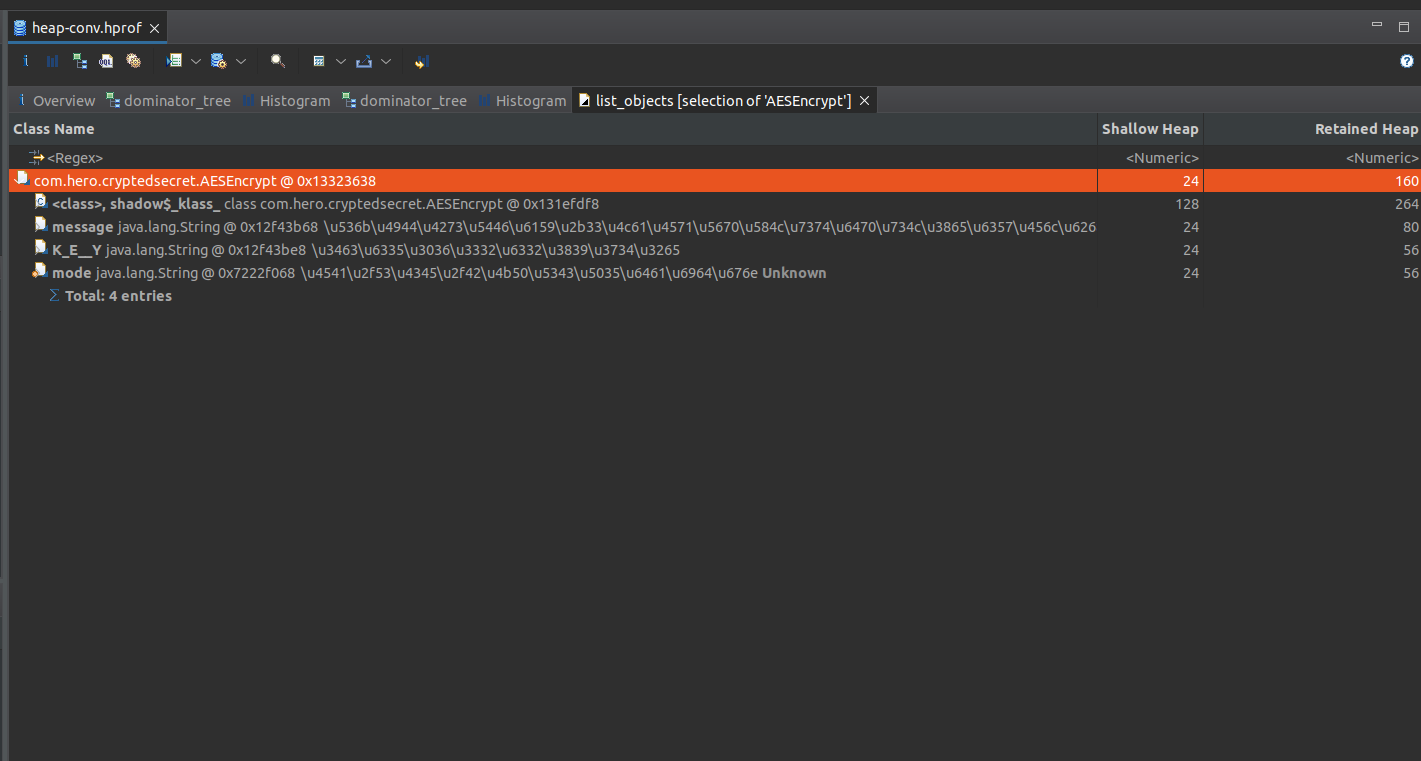1421x761 pixels.
Task: Select the dominator_tree tab next to Overview
Action: coord(176,101)
